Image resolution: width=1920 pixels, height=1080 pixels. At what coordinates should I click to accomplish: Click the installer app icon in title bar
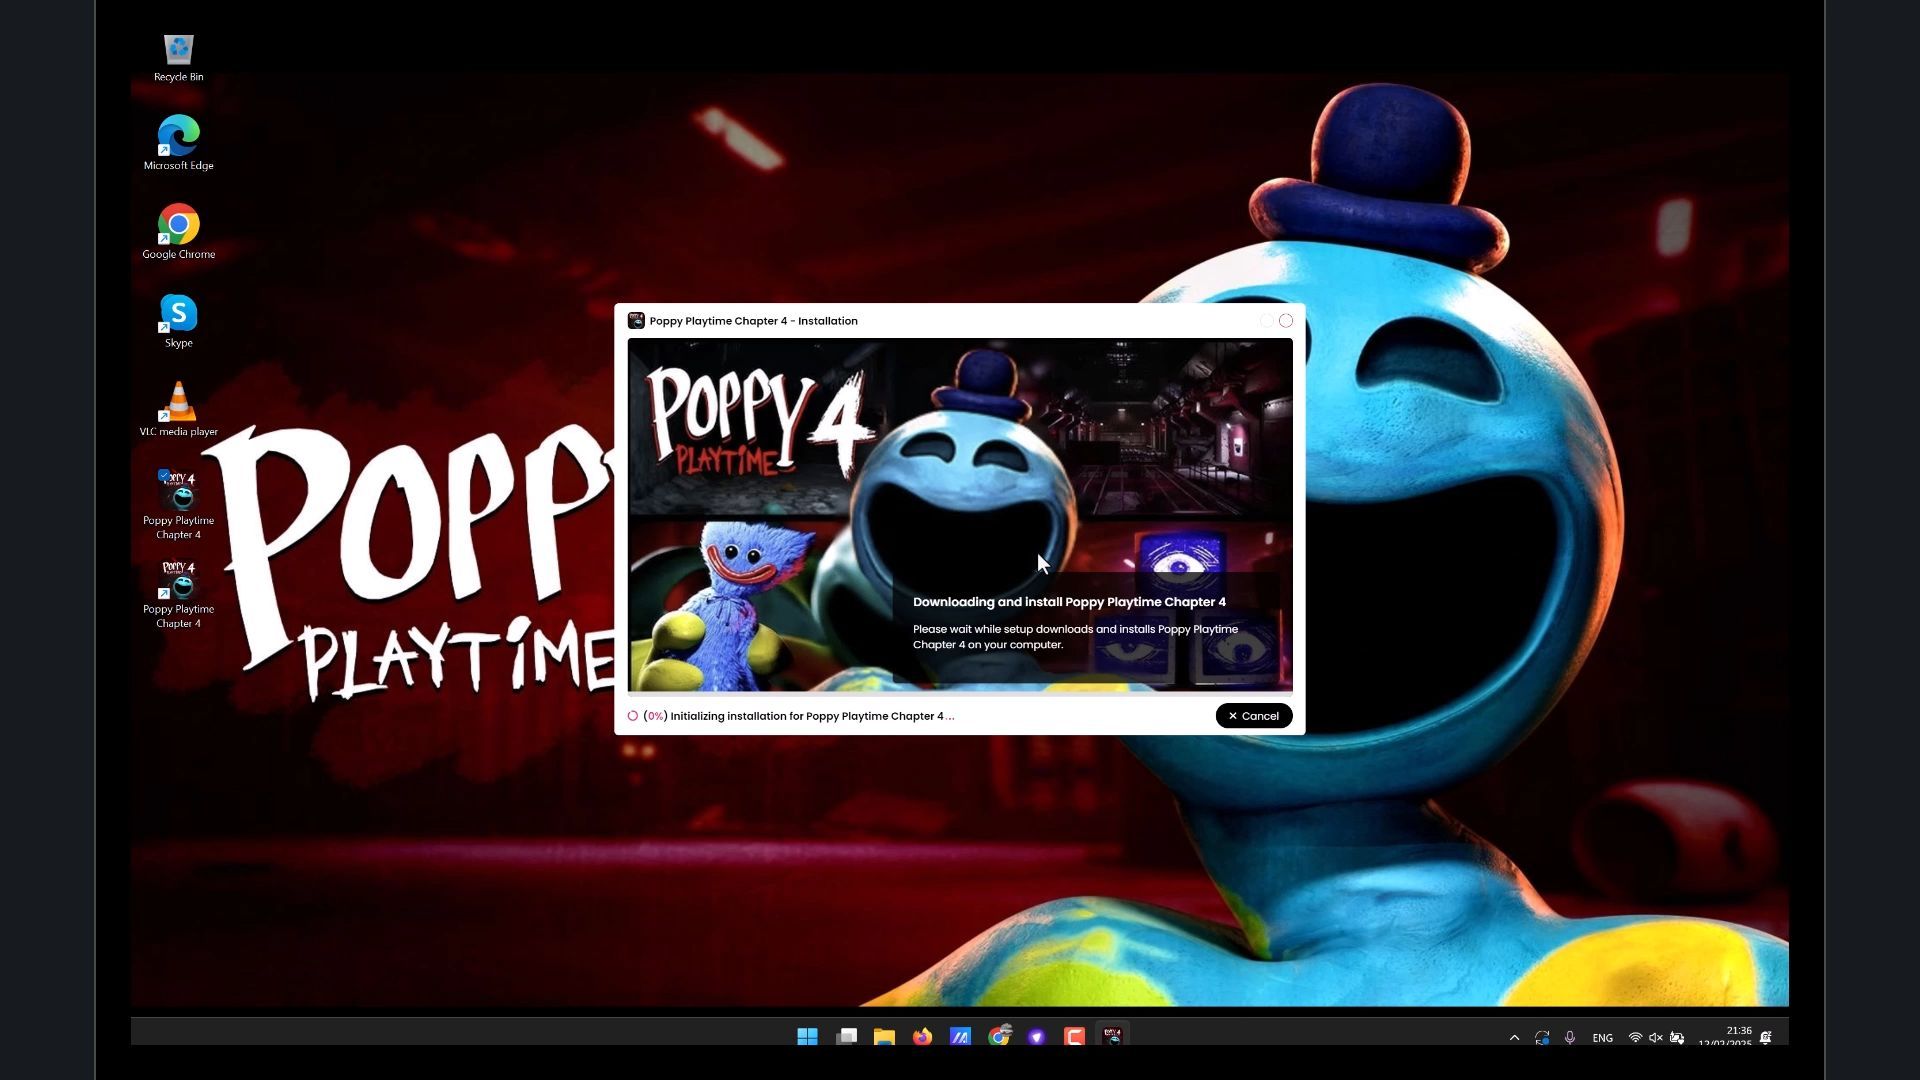635,321
